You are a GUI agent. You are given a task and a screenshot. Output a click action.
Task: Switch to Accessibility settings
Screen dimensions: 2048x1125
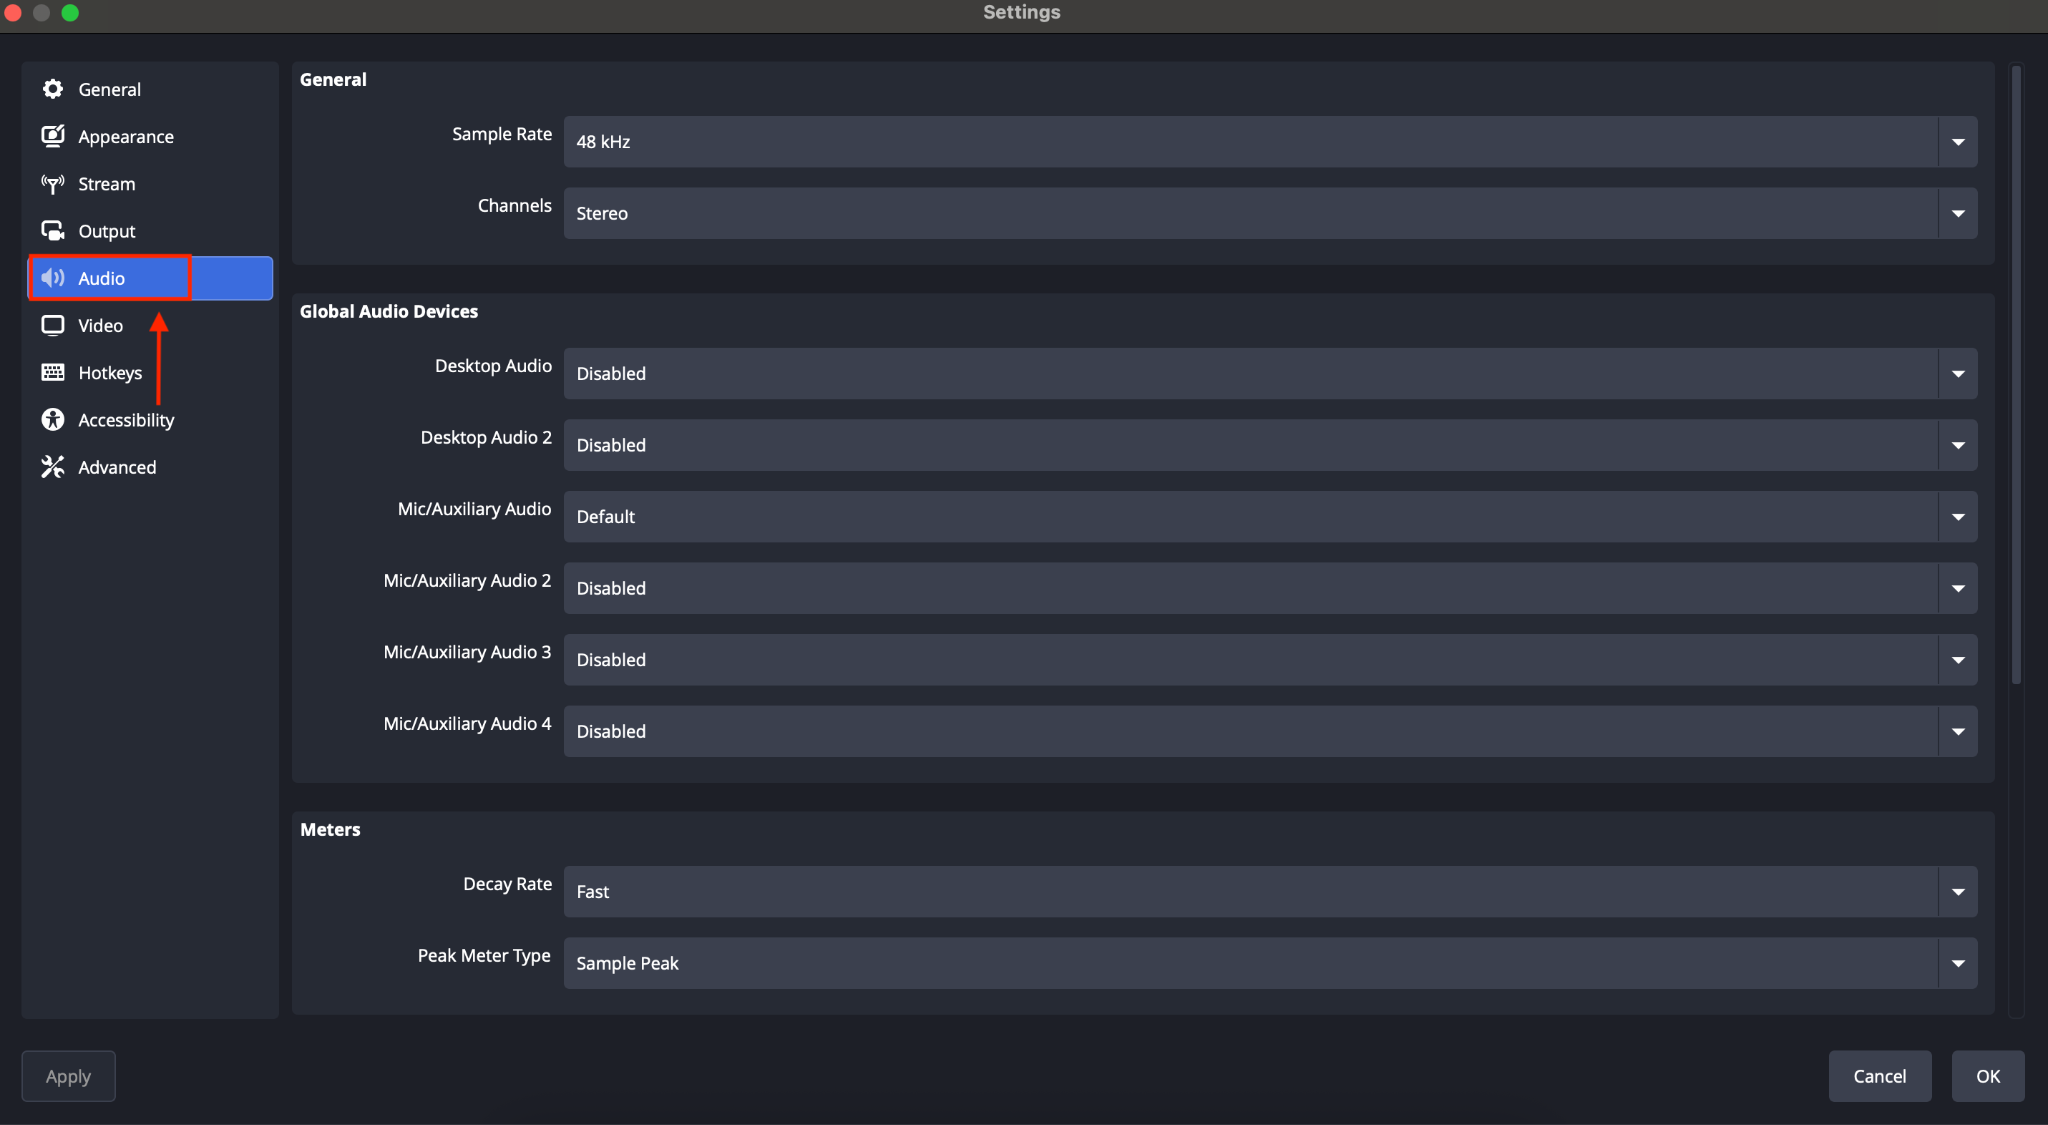pyautogui.click(x=150, y=420)
